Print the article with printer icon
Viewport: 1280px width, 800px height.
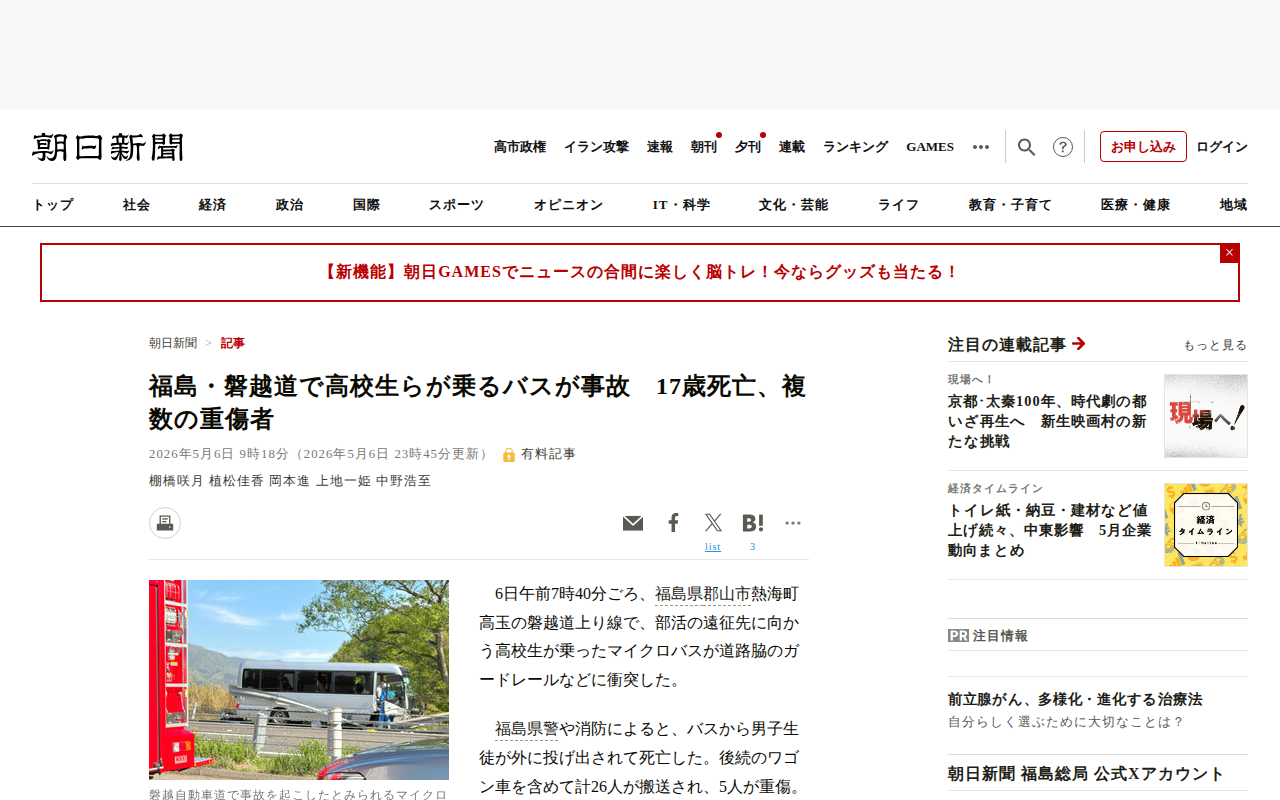(165, 523)
